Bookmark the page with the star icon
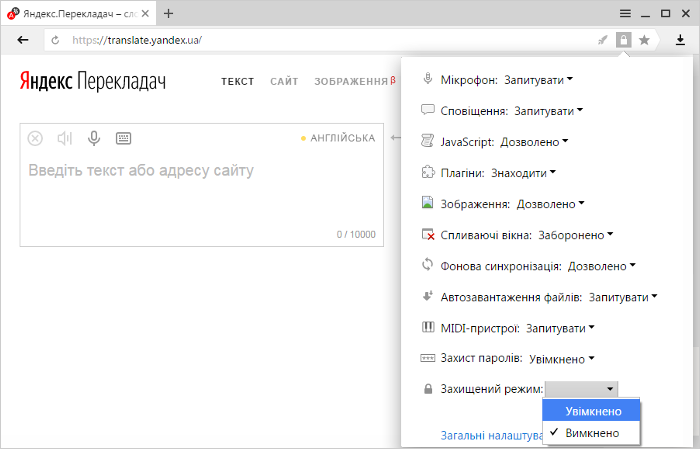This screenshot has height=449, width=700. (644, 40)
